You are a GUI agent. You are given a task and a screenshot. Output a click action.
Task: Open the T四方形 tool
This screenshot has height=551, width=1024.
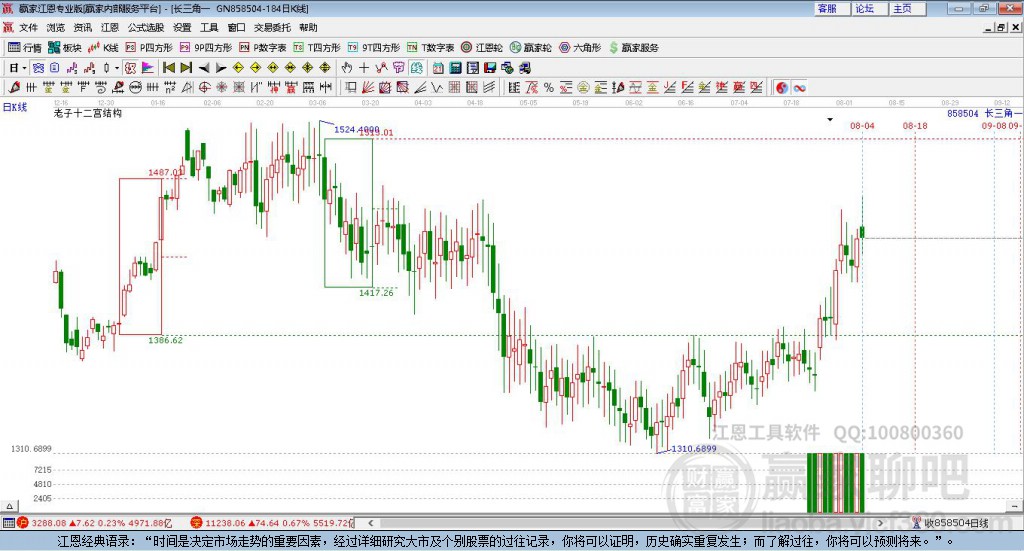click(317, 48)
